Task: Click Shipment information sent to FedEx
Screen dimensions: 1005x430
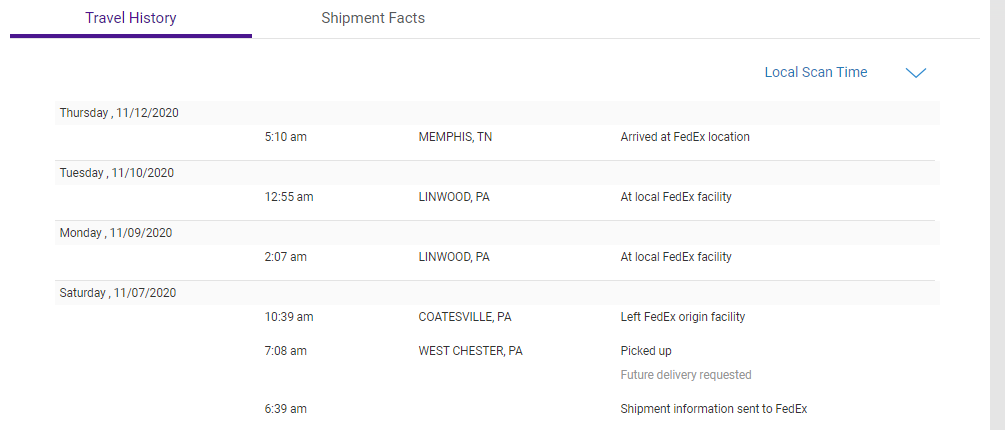Action: pyautogui.click(x=714, y=409)
